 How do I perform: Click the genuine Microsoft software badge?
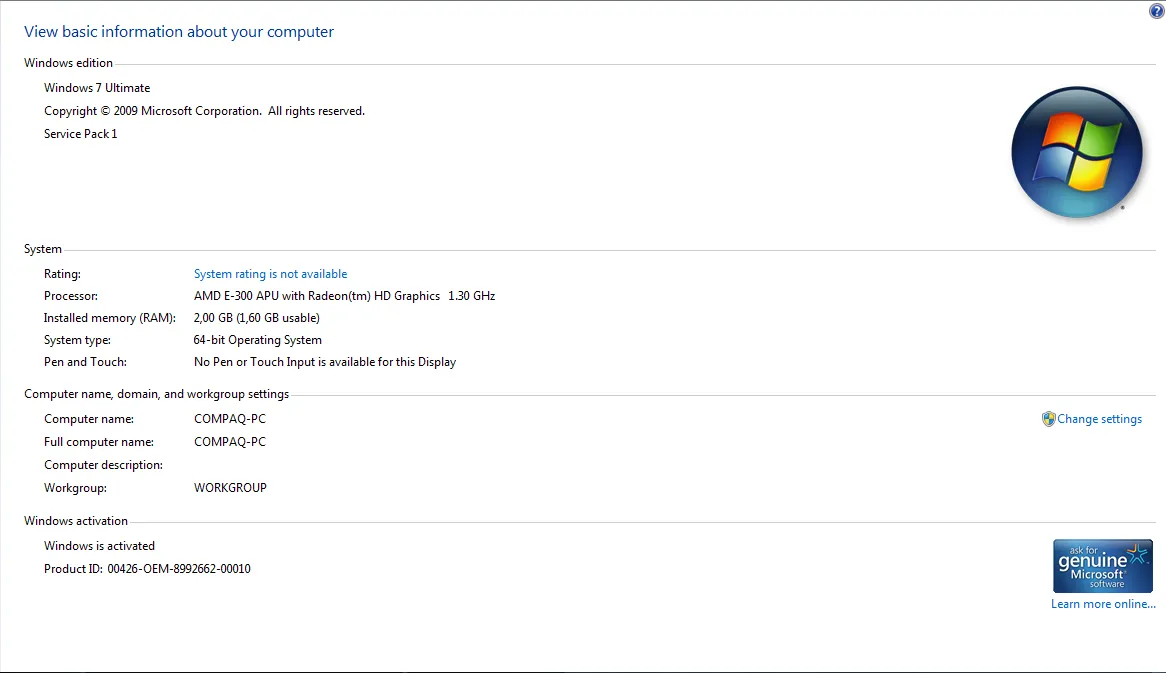[x=1102, y=566]
